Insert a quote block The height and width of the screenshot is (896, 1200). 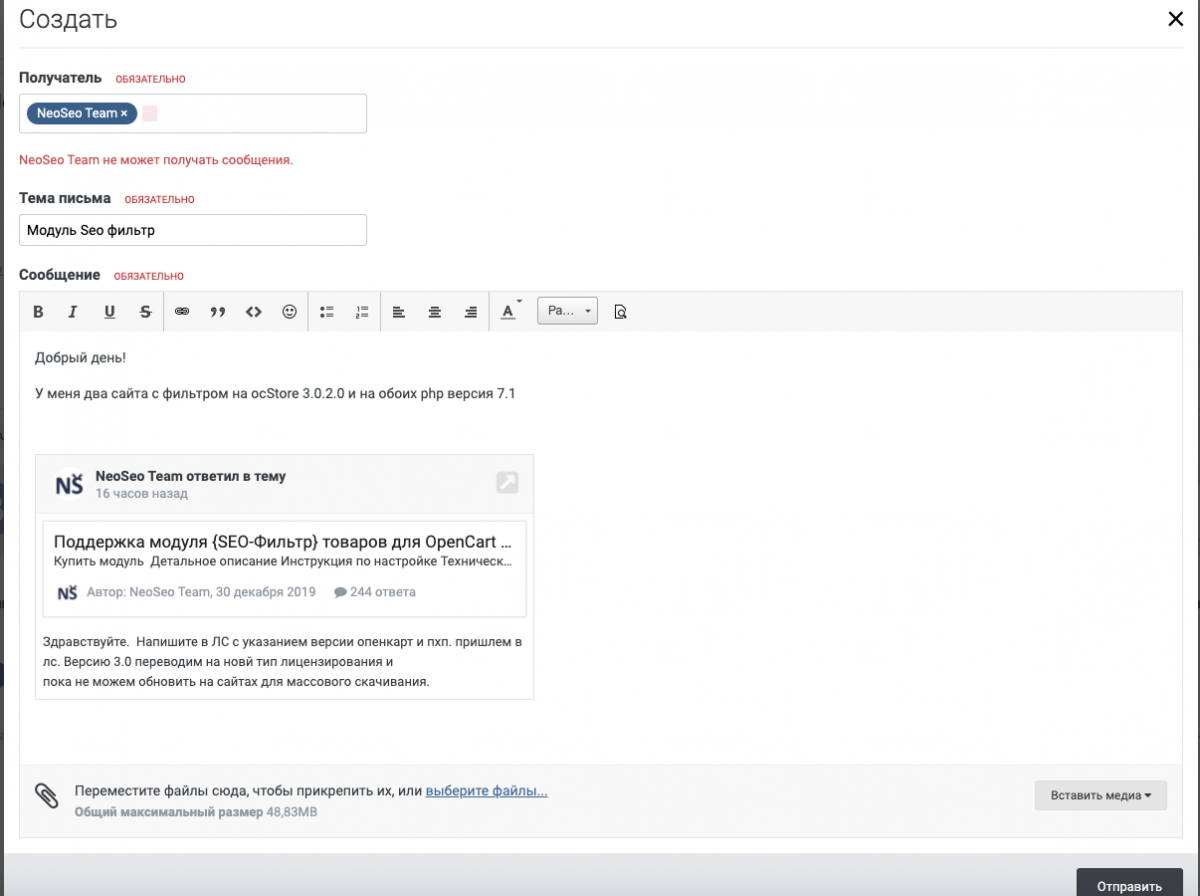[x=218, y=311]
